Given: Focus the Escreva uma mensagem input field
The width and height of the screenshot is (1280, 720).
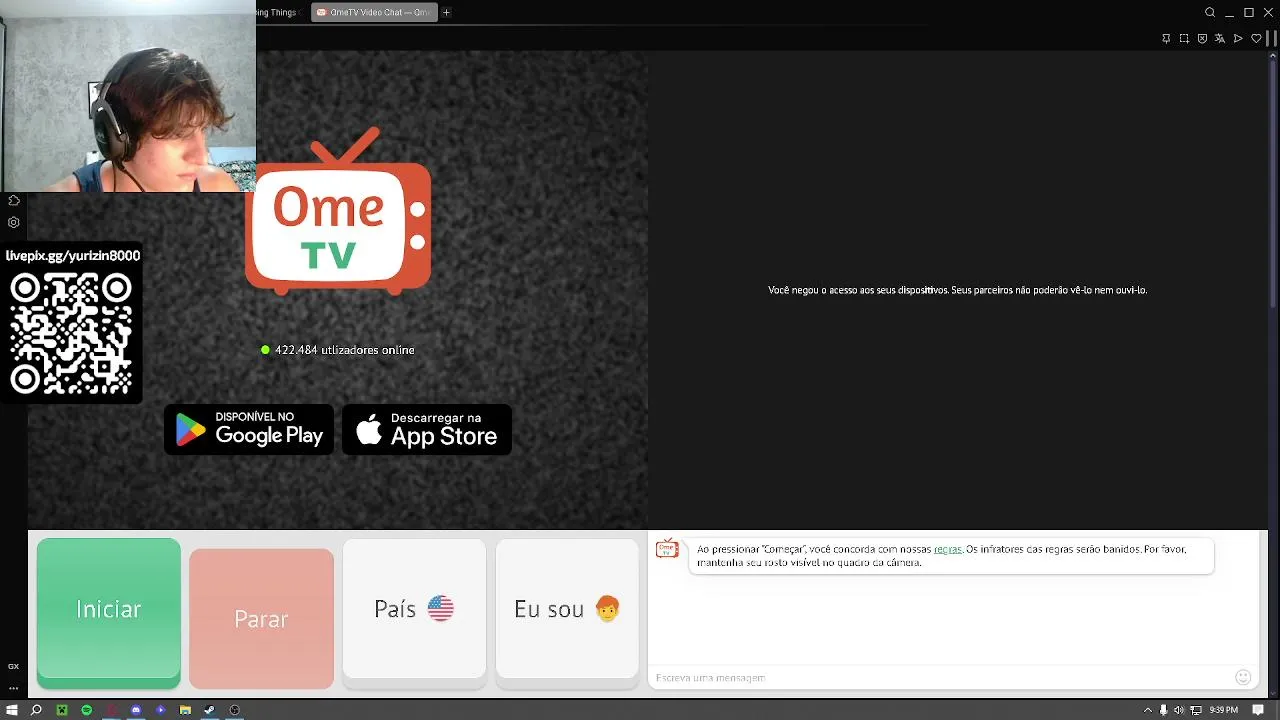Looking at the screenshot, I should coord(940,678).
